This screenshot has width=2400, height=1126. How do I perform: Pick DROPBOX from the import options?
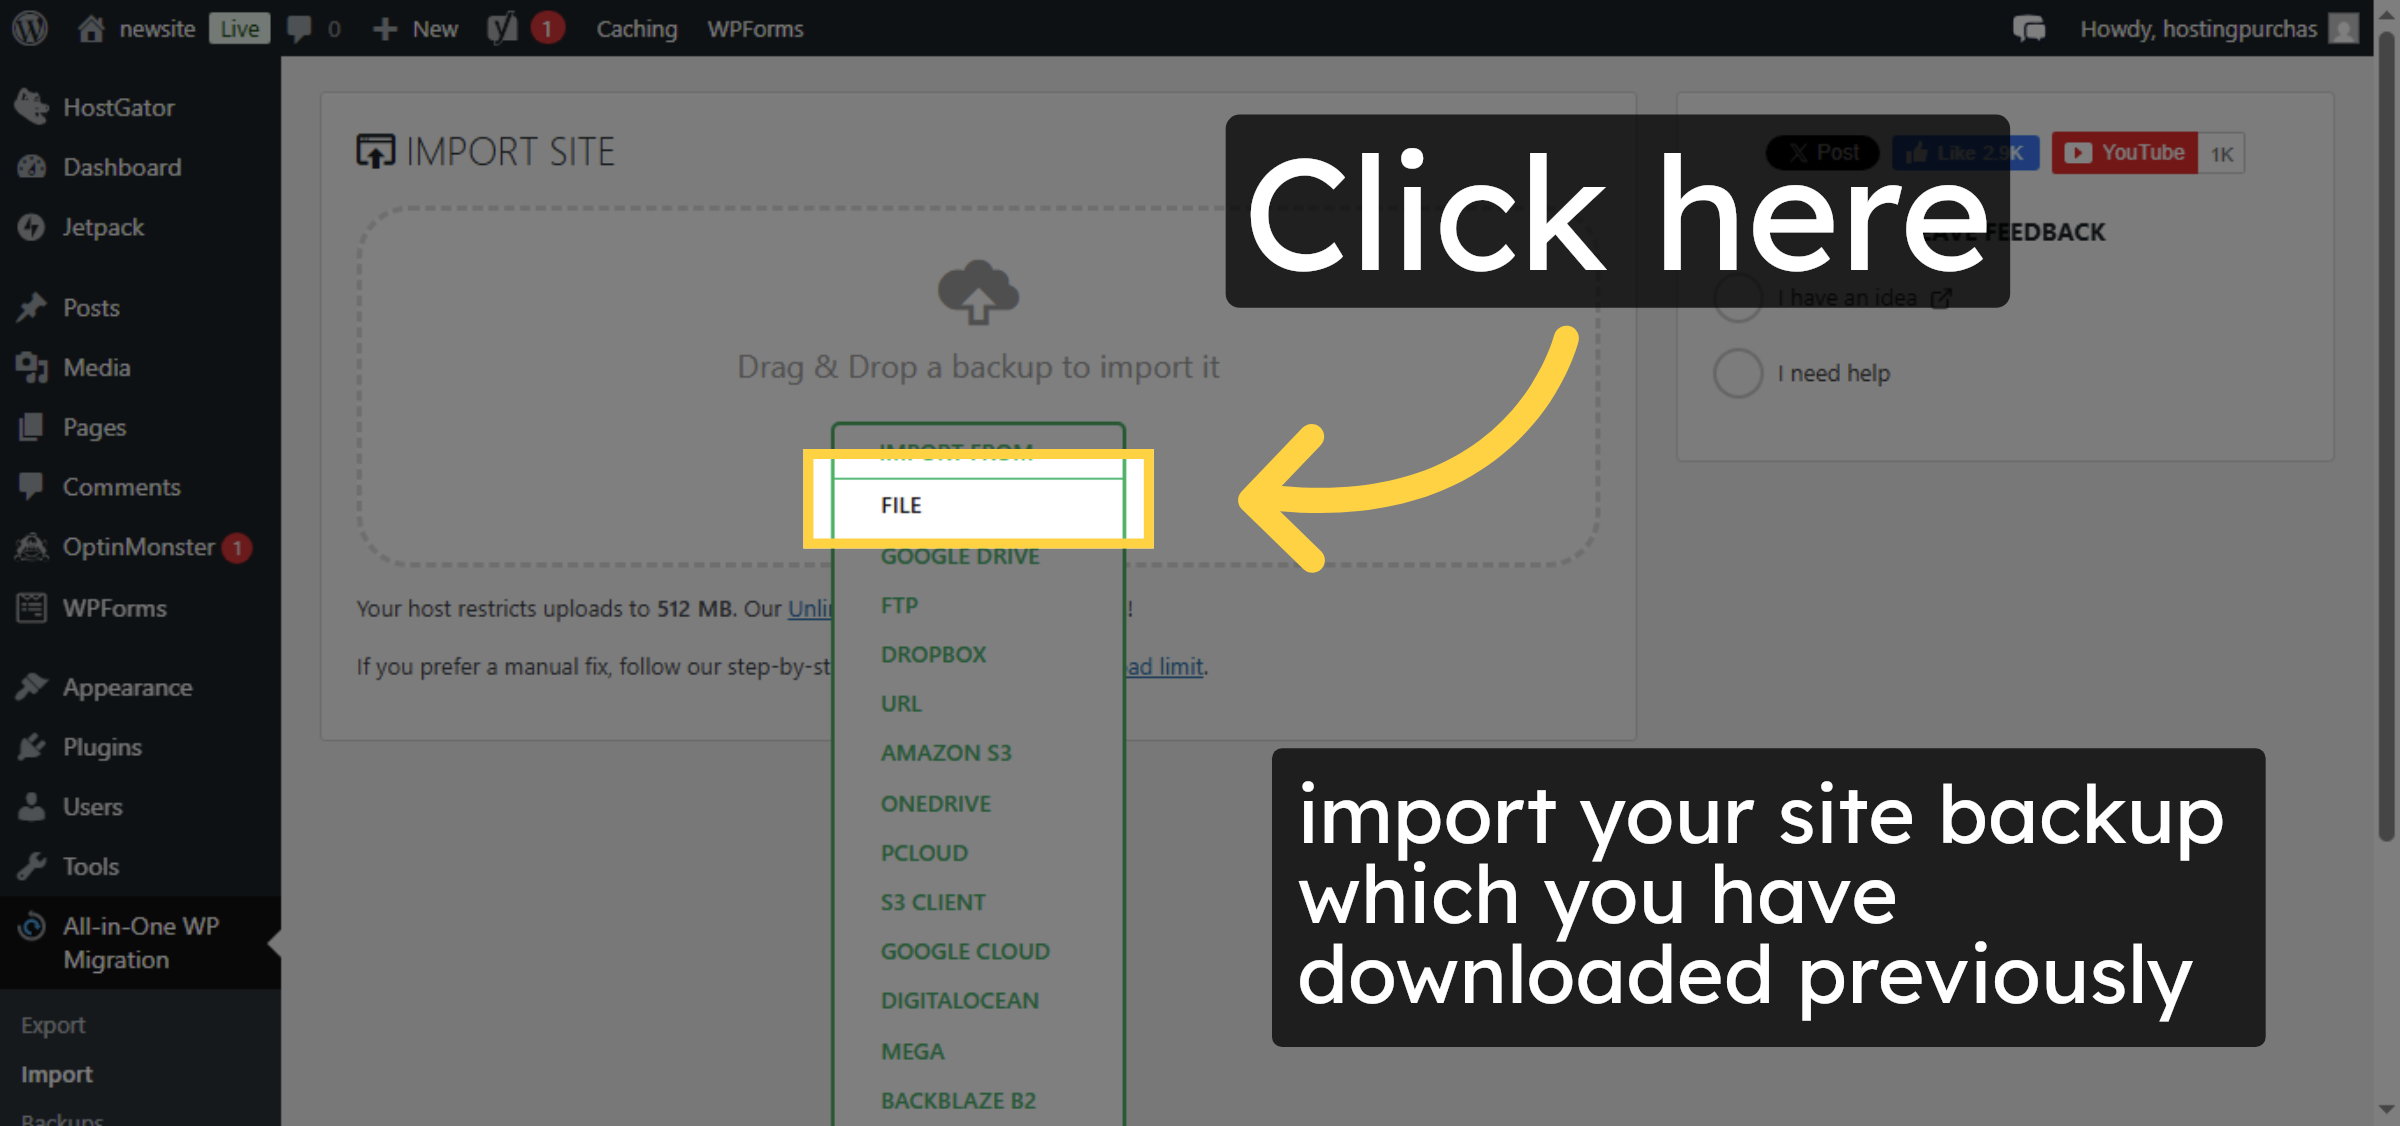(932, 654)
